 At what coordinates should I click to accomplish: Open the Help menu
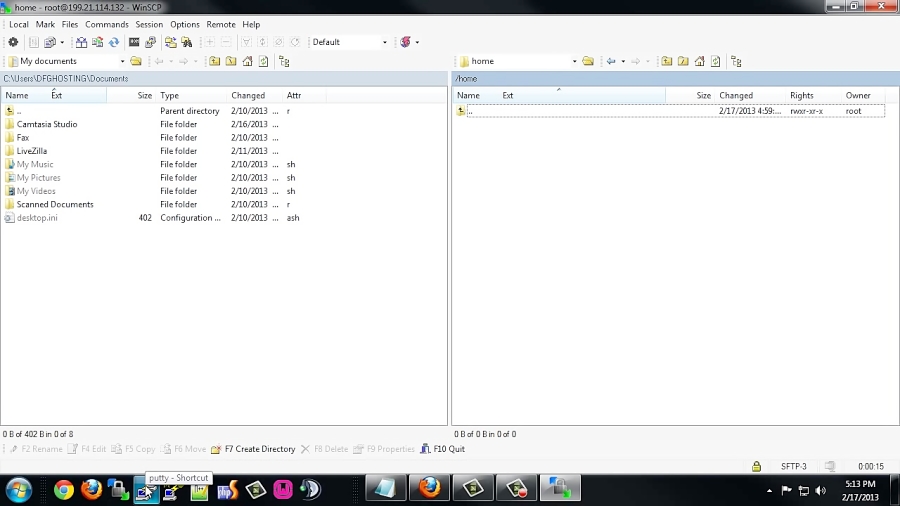[x=251, y=24]
